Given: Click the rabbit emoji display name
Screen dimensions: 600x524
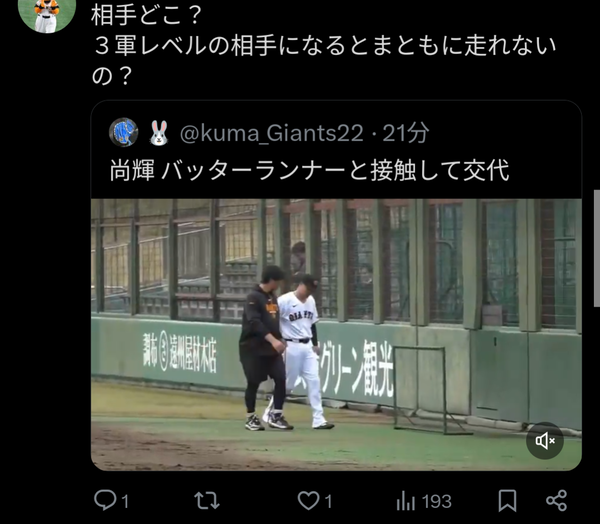Looking at the screenshot, I should pyautogui.click(x=159, y=133).
